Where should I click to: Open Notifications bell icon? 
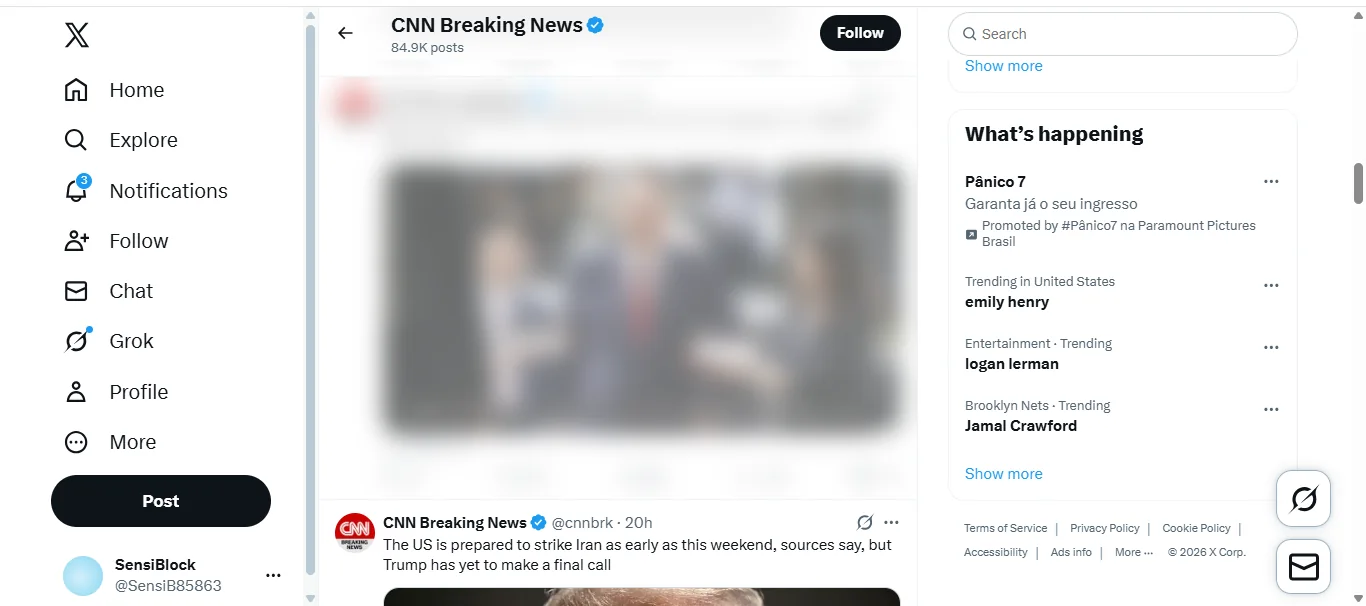[76, 190]
